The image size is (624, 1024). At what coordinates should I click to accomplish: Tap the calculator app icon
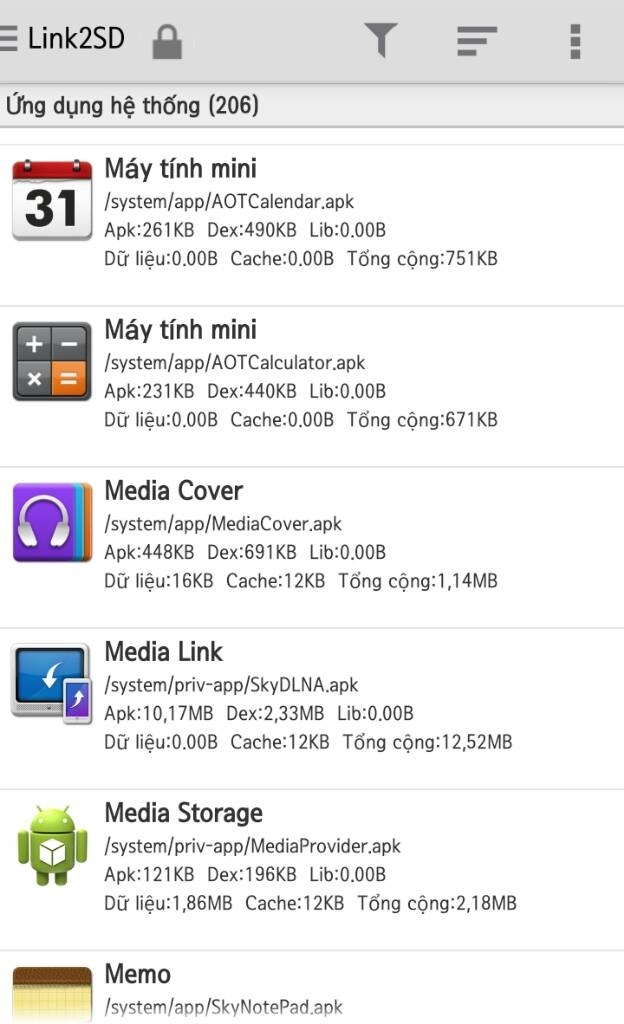[52, 362]
